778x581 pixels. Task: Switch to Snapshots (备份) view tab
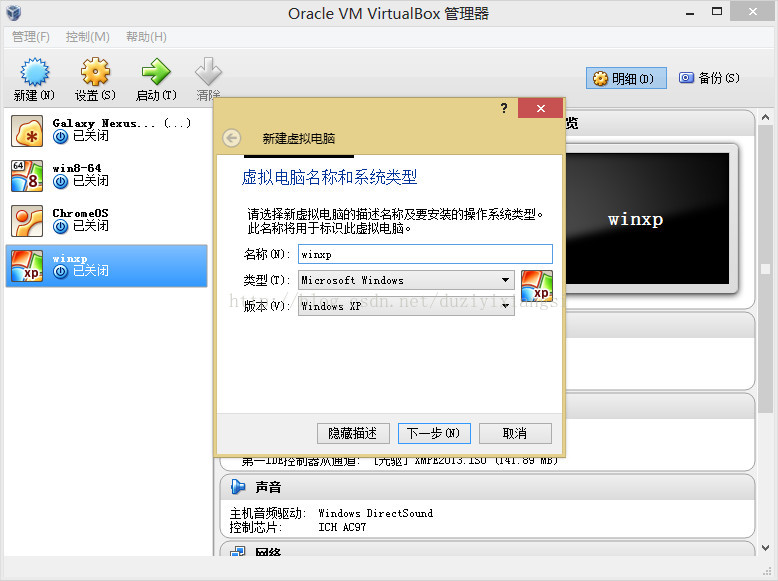(710, 78)
